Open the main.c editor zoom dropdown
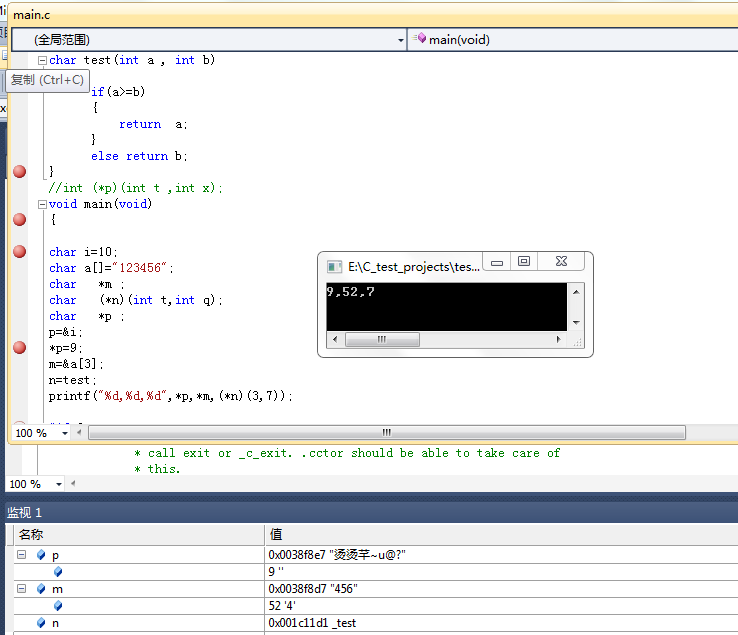The image size is (738, 635). (x=64, y=433)
